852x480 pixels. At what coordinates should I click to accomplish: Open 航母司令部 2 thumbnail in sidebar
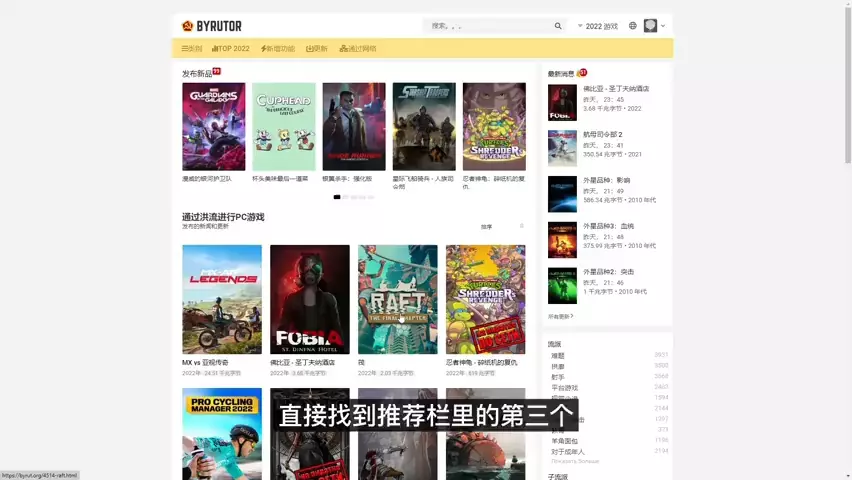coord(562,148)
